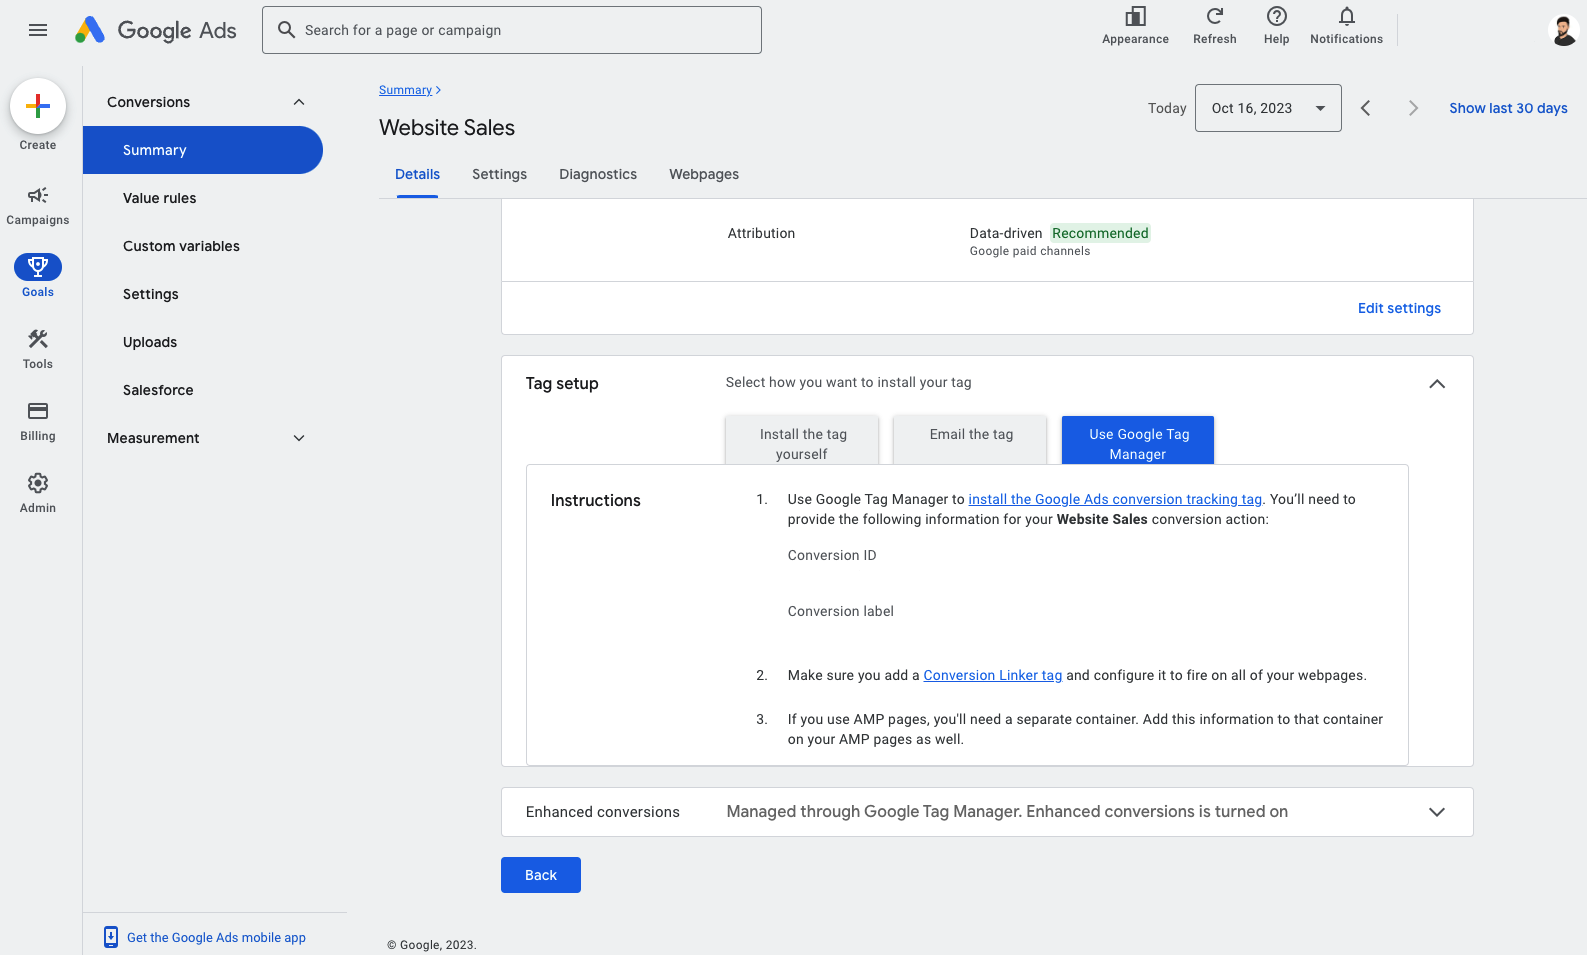Expand the Measurement menu section

298,438
